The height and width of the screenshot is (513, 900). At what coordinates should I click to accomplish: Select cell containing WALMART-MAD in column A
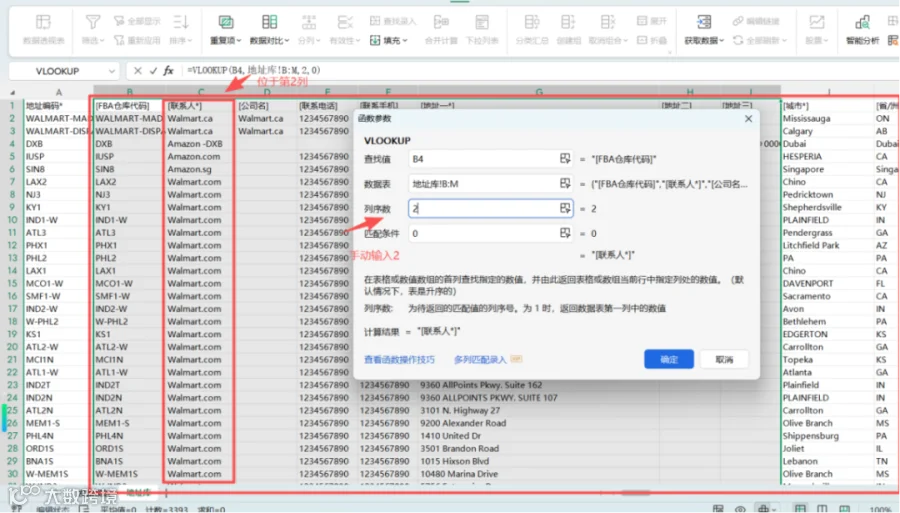[58, 118]
